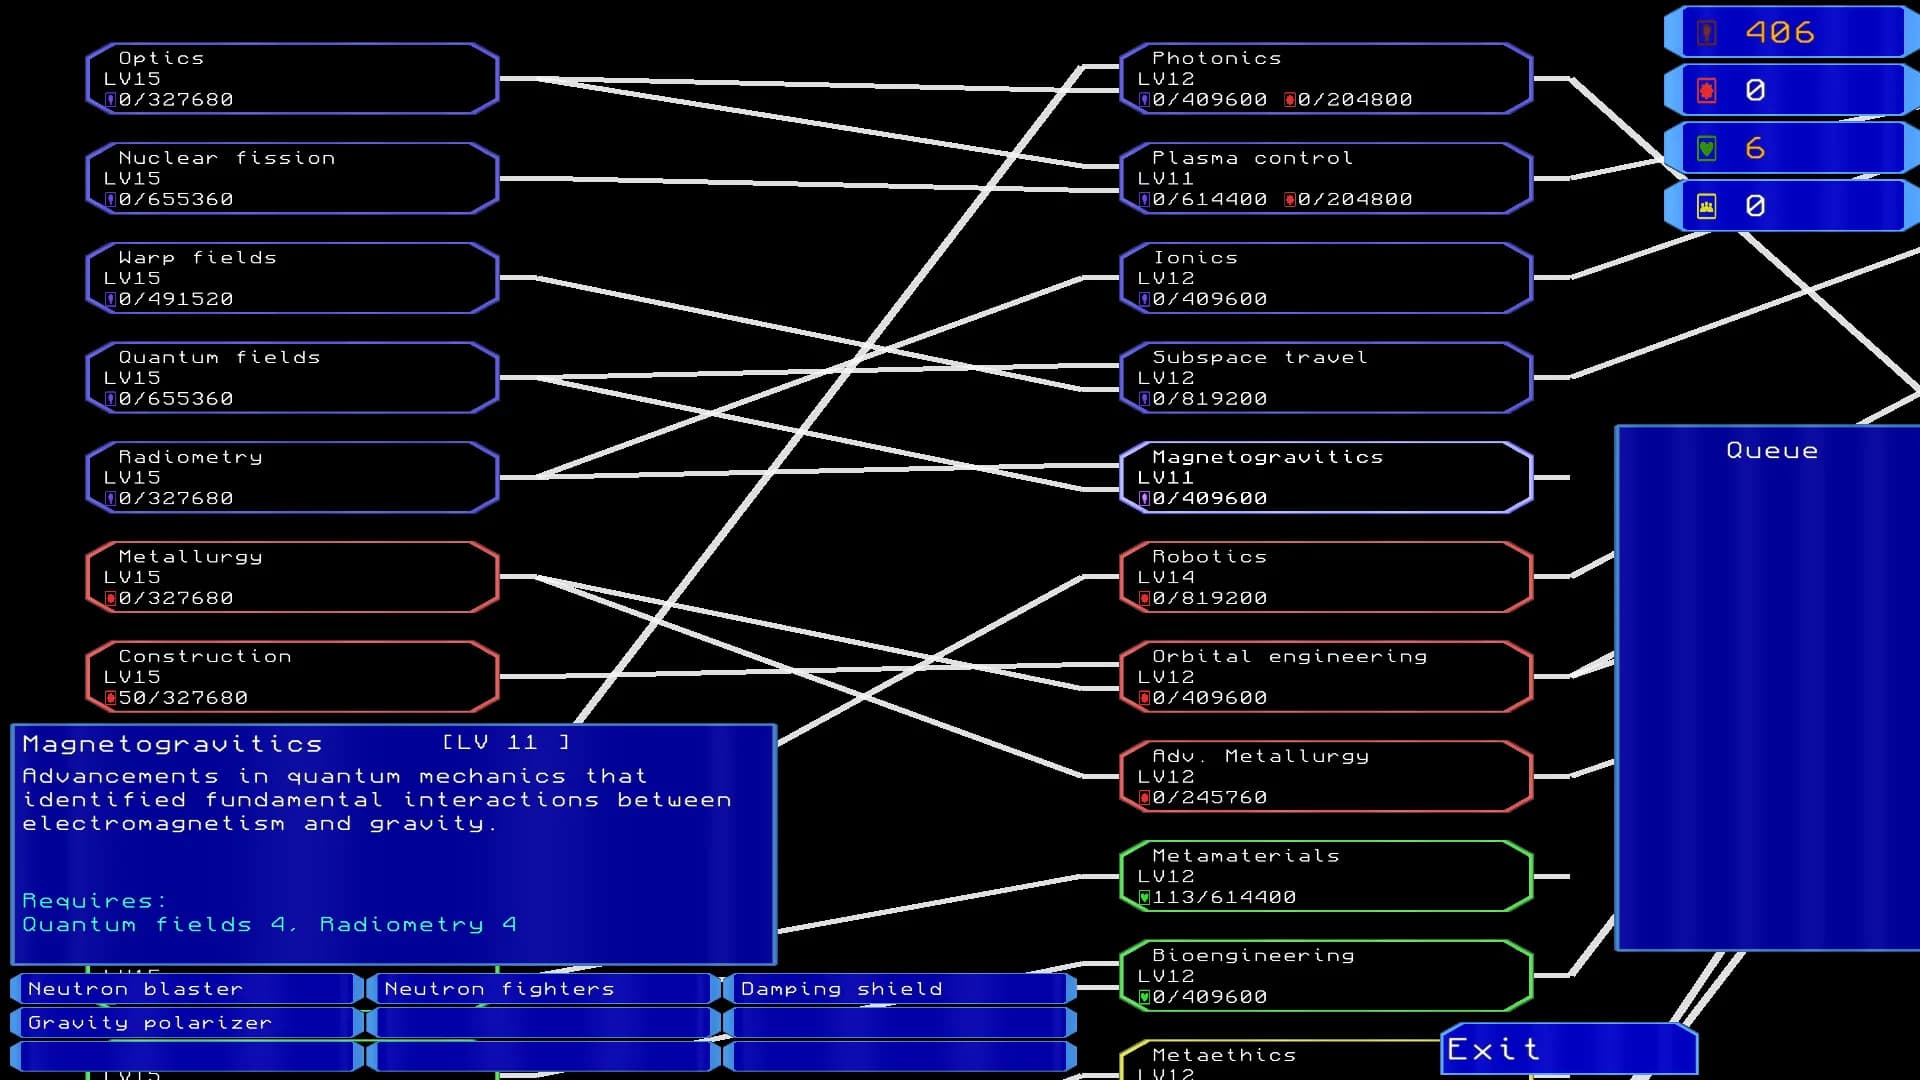Screen dimensions: 1920x1080
Task: Click the requirement text Quantum fields 4, Radiometry 4
Action: 270,925
